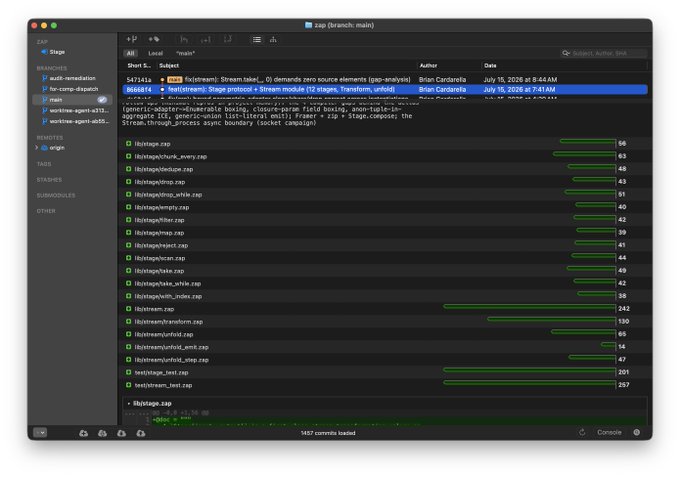Click green diffstat bar showing 130 lines
Screen dimensions: 680x477
tap(551, 320)
